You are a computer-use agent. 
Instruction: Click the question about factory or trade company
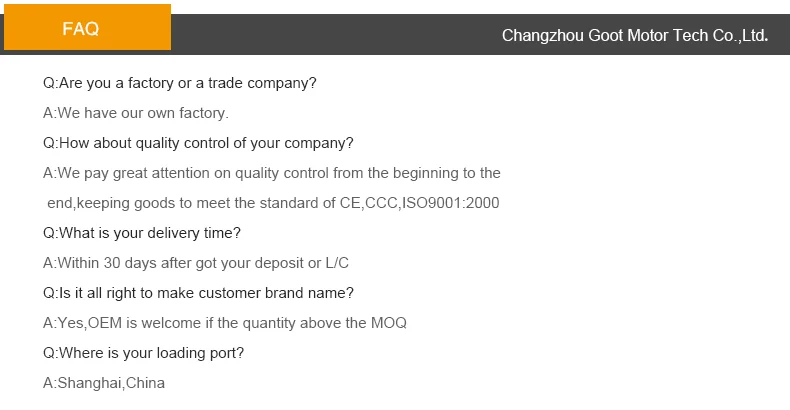[x=179, y=83]
